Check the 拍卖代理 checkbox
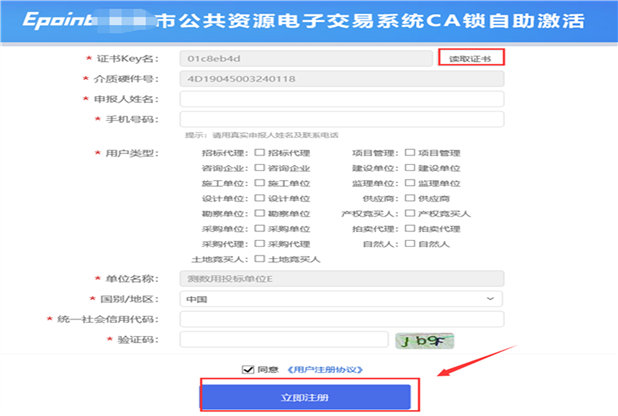The height and width of the screenshot is (416, 618). [x=410, y=228]
